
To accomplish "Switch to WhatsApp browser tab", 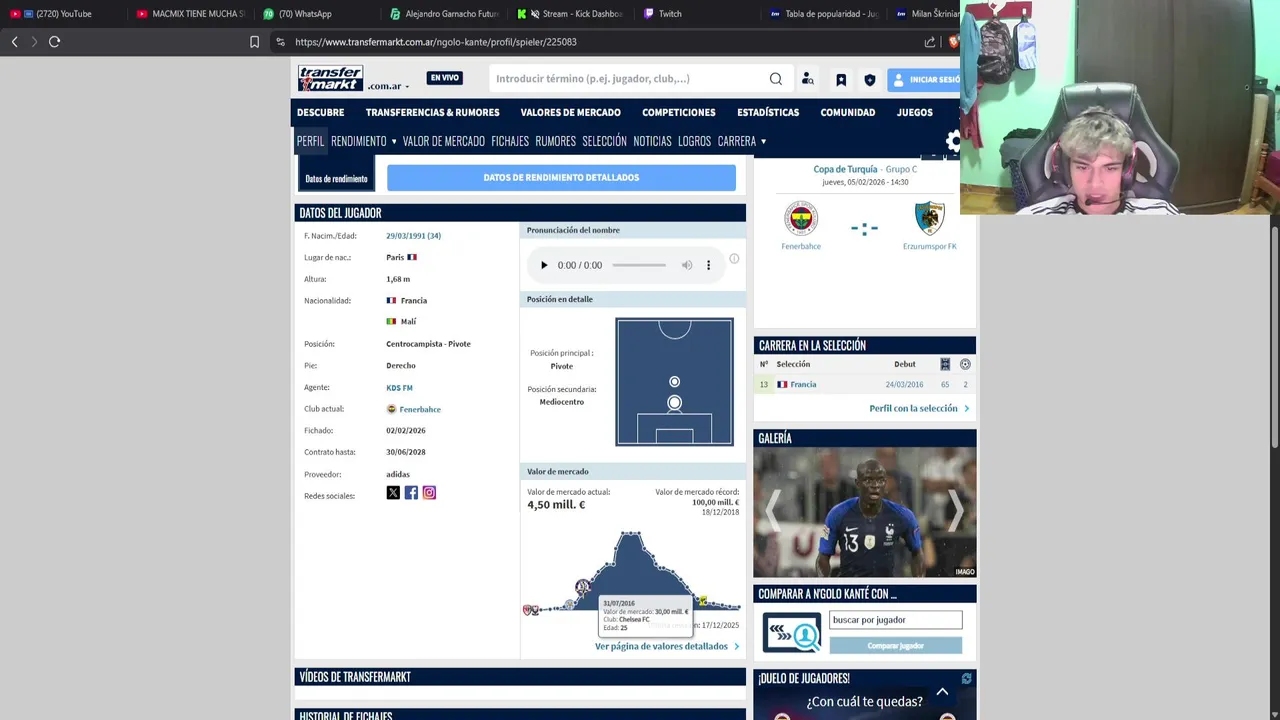I will click(x=305, y=14).
